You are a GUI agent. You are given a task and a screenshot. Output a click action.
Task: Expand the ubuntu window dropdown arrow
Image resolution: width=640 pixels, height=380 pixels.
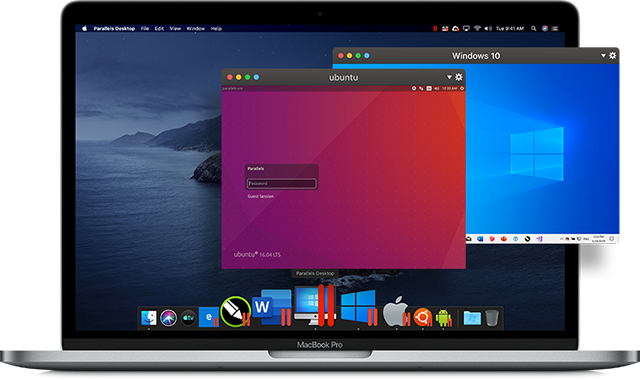click(x=449, y=77)
